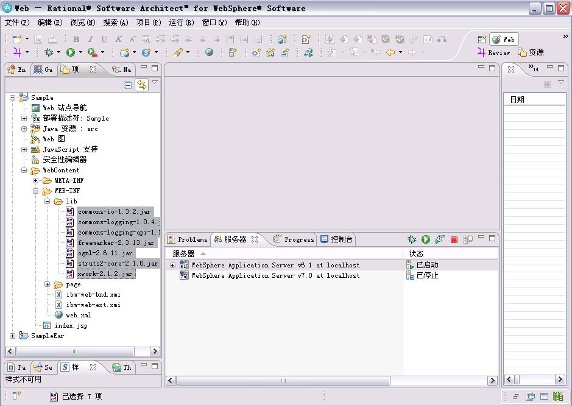
Task: Click the Underline U toolbar icon
Action: point(104,39)
